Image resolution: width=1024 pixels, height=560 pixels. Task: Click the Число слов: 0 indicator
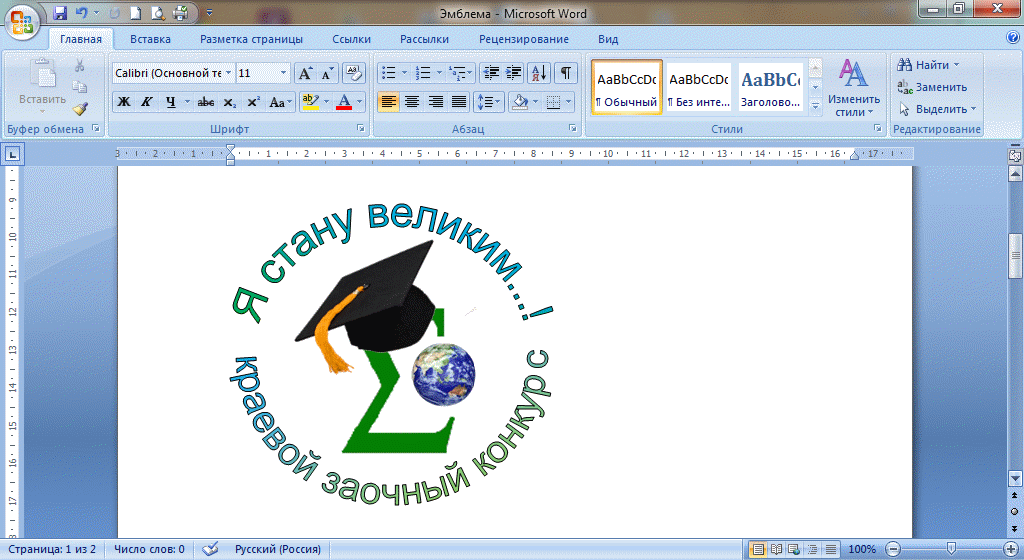[149, 549]
